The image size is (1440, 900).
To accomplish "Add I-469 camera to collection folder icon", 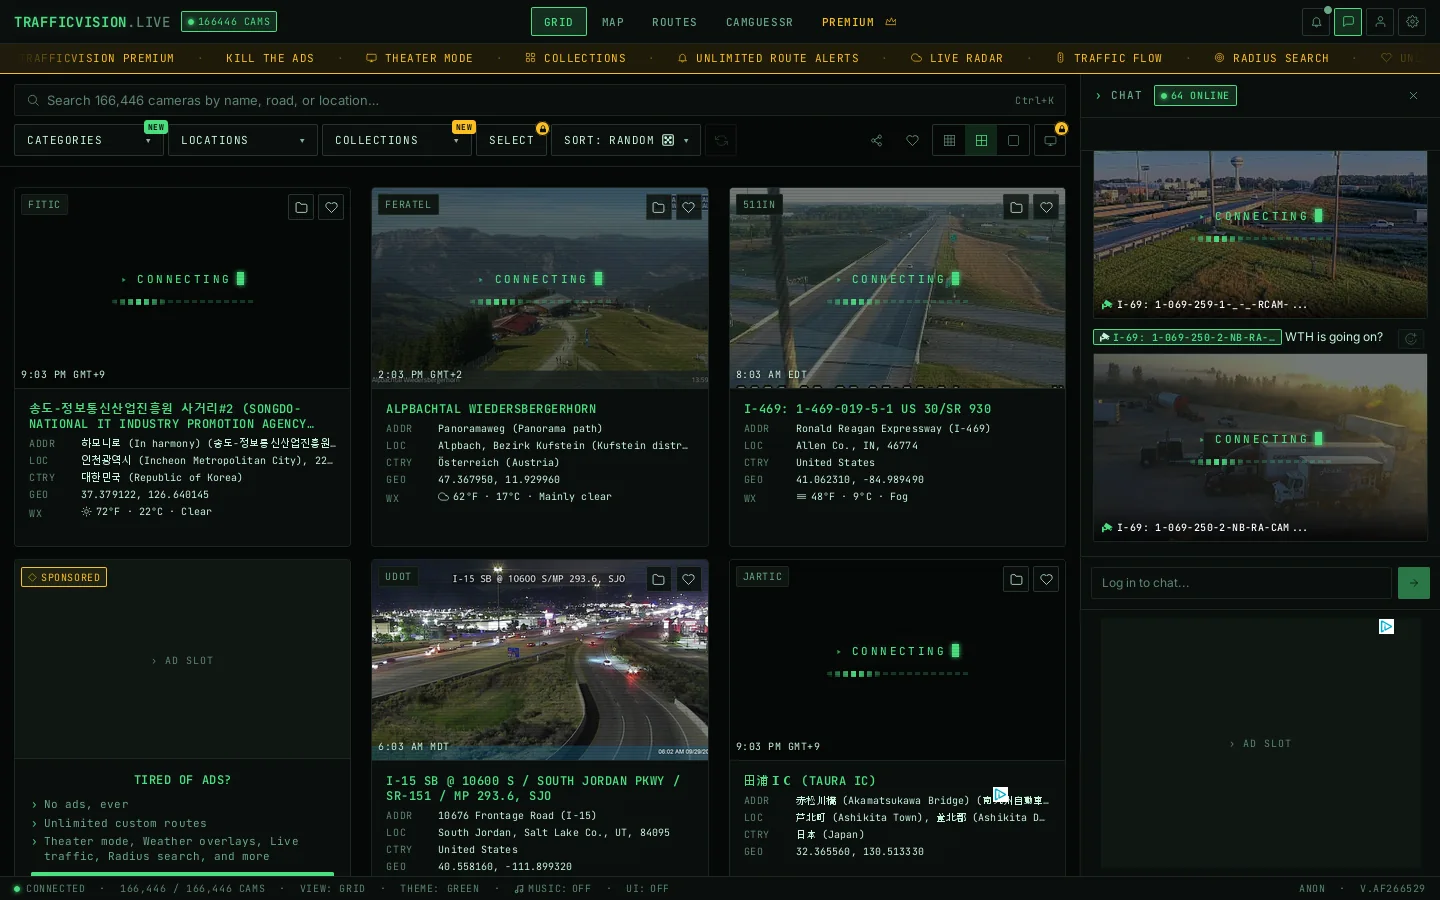I will (x=1016, y=207).
